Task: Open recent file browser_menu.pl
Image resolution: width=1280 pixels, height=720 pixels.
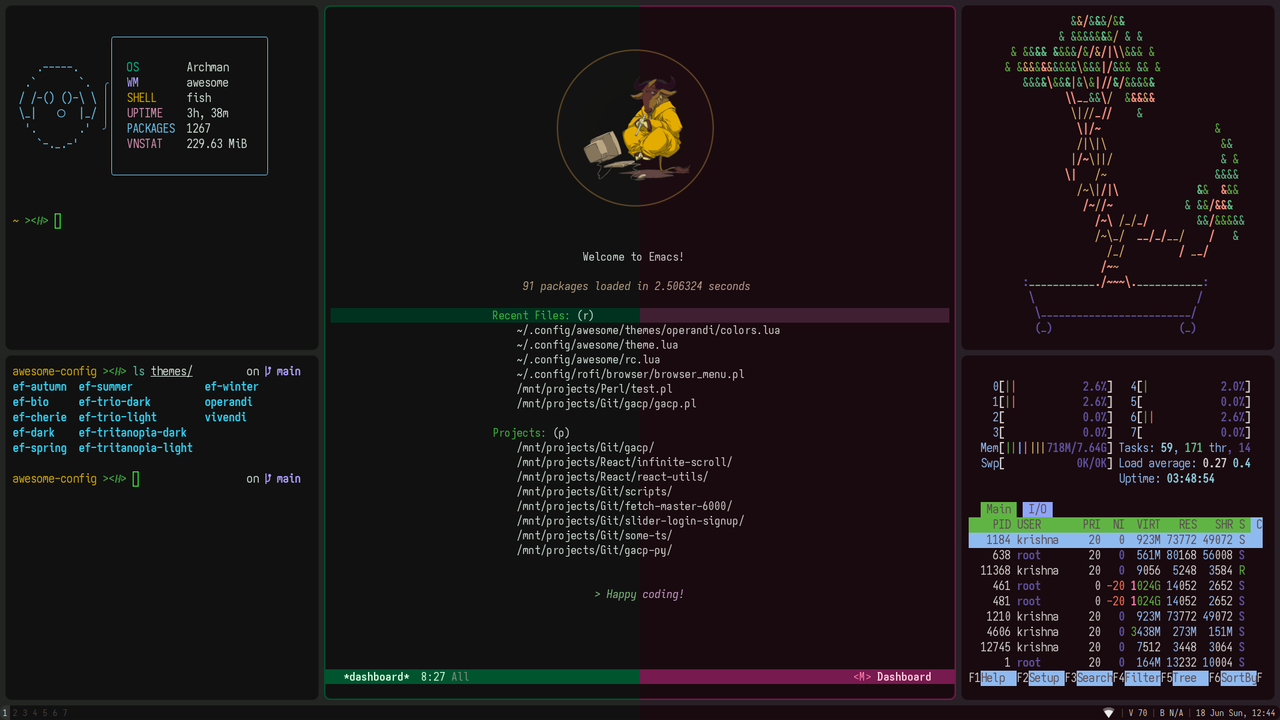Action: tap(630, 374)
